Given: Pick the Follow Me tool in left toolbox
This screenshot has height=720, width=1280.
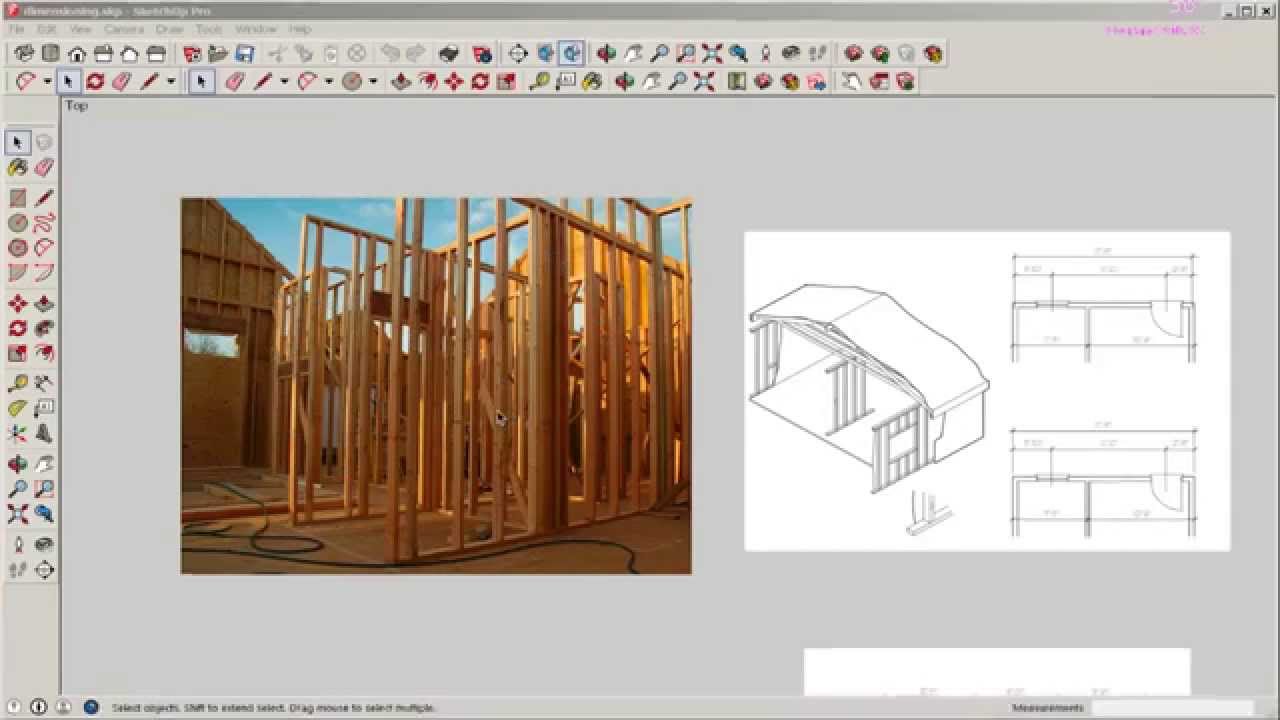Looking at the screenshot, I should tap(44, 328).
